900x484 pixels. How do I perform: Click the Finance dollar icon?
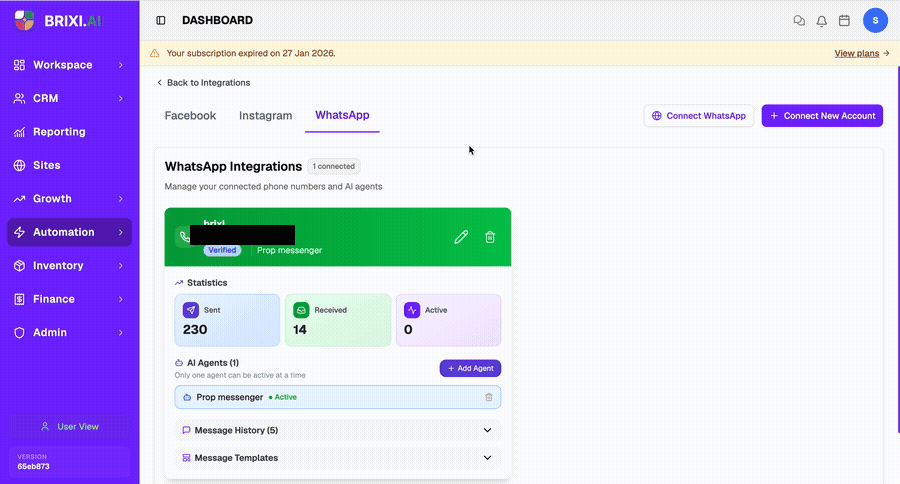click(20, 299)
